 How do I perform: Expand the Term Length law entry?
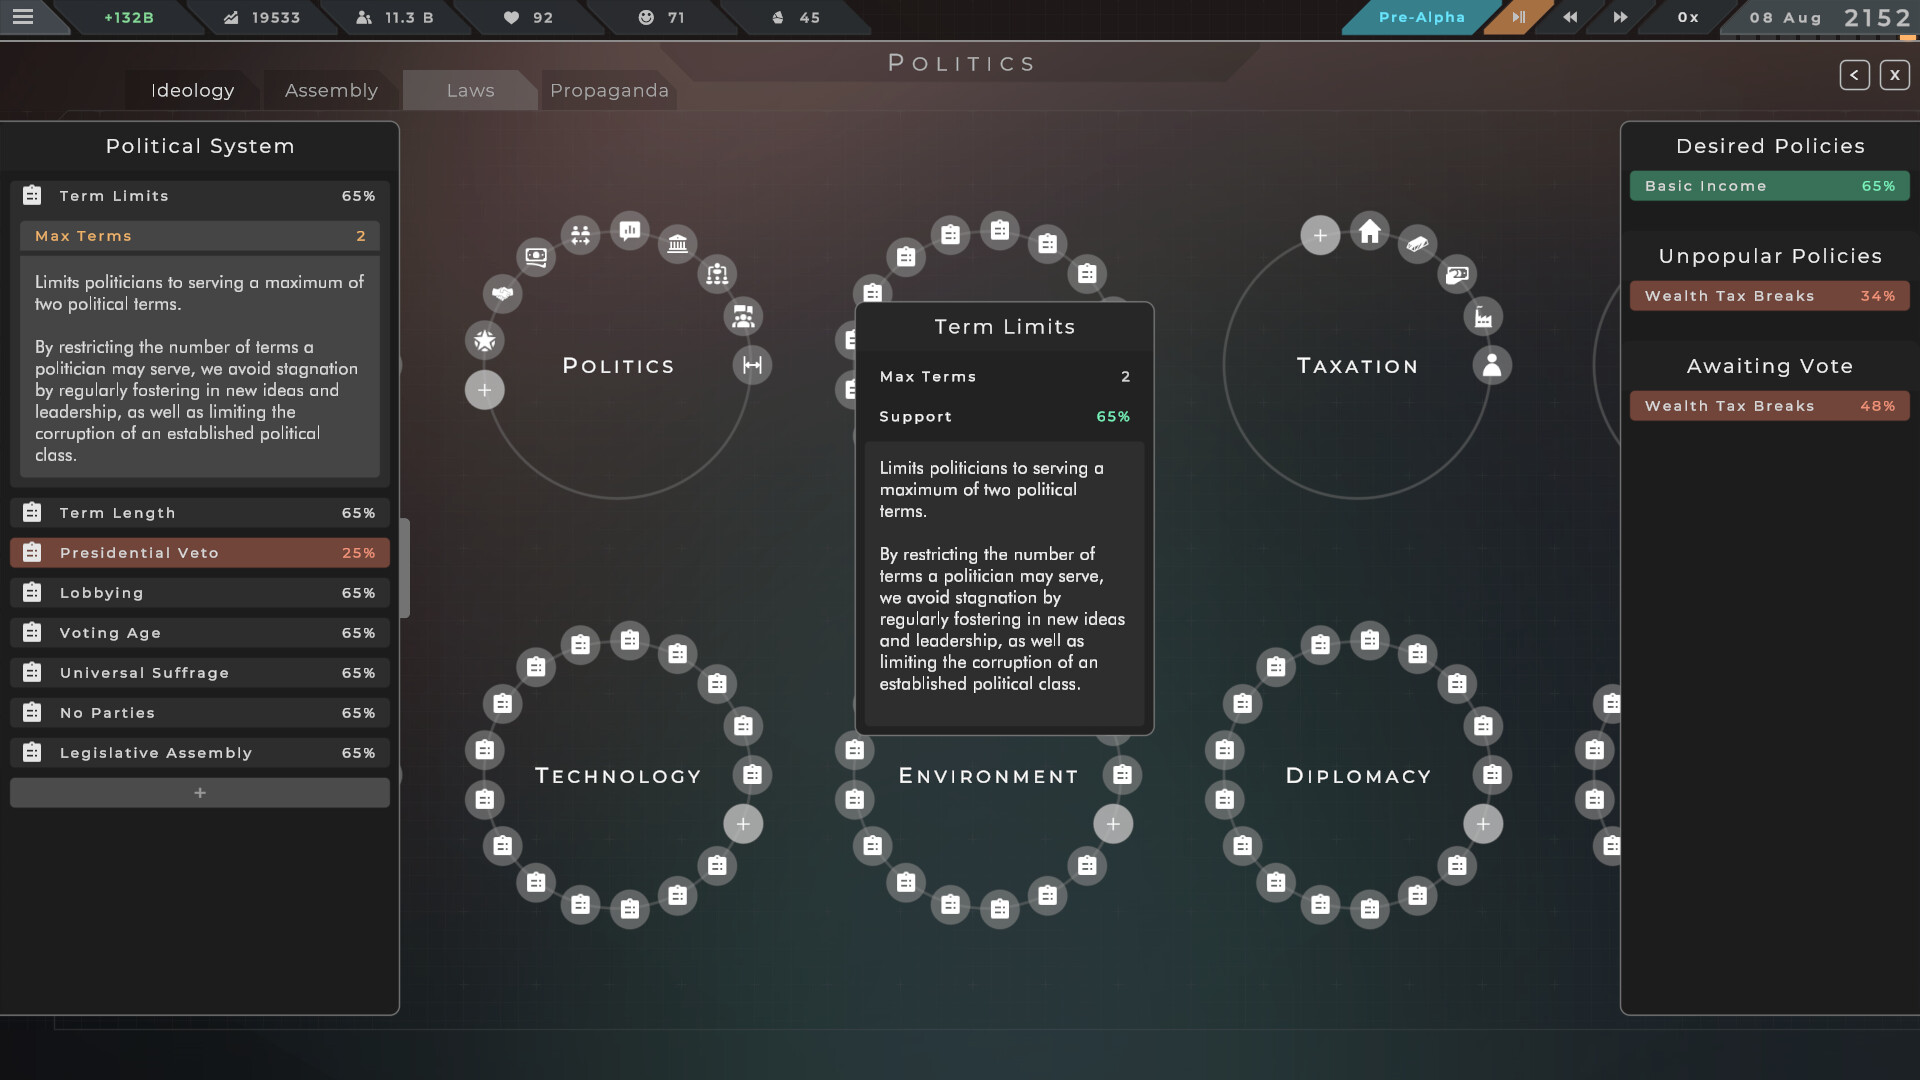point(200,513)
